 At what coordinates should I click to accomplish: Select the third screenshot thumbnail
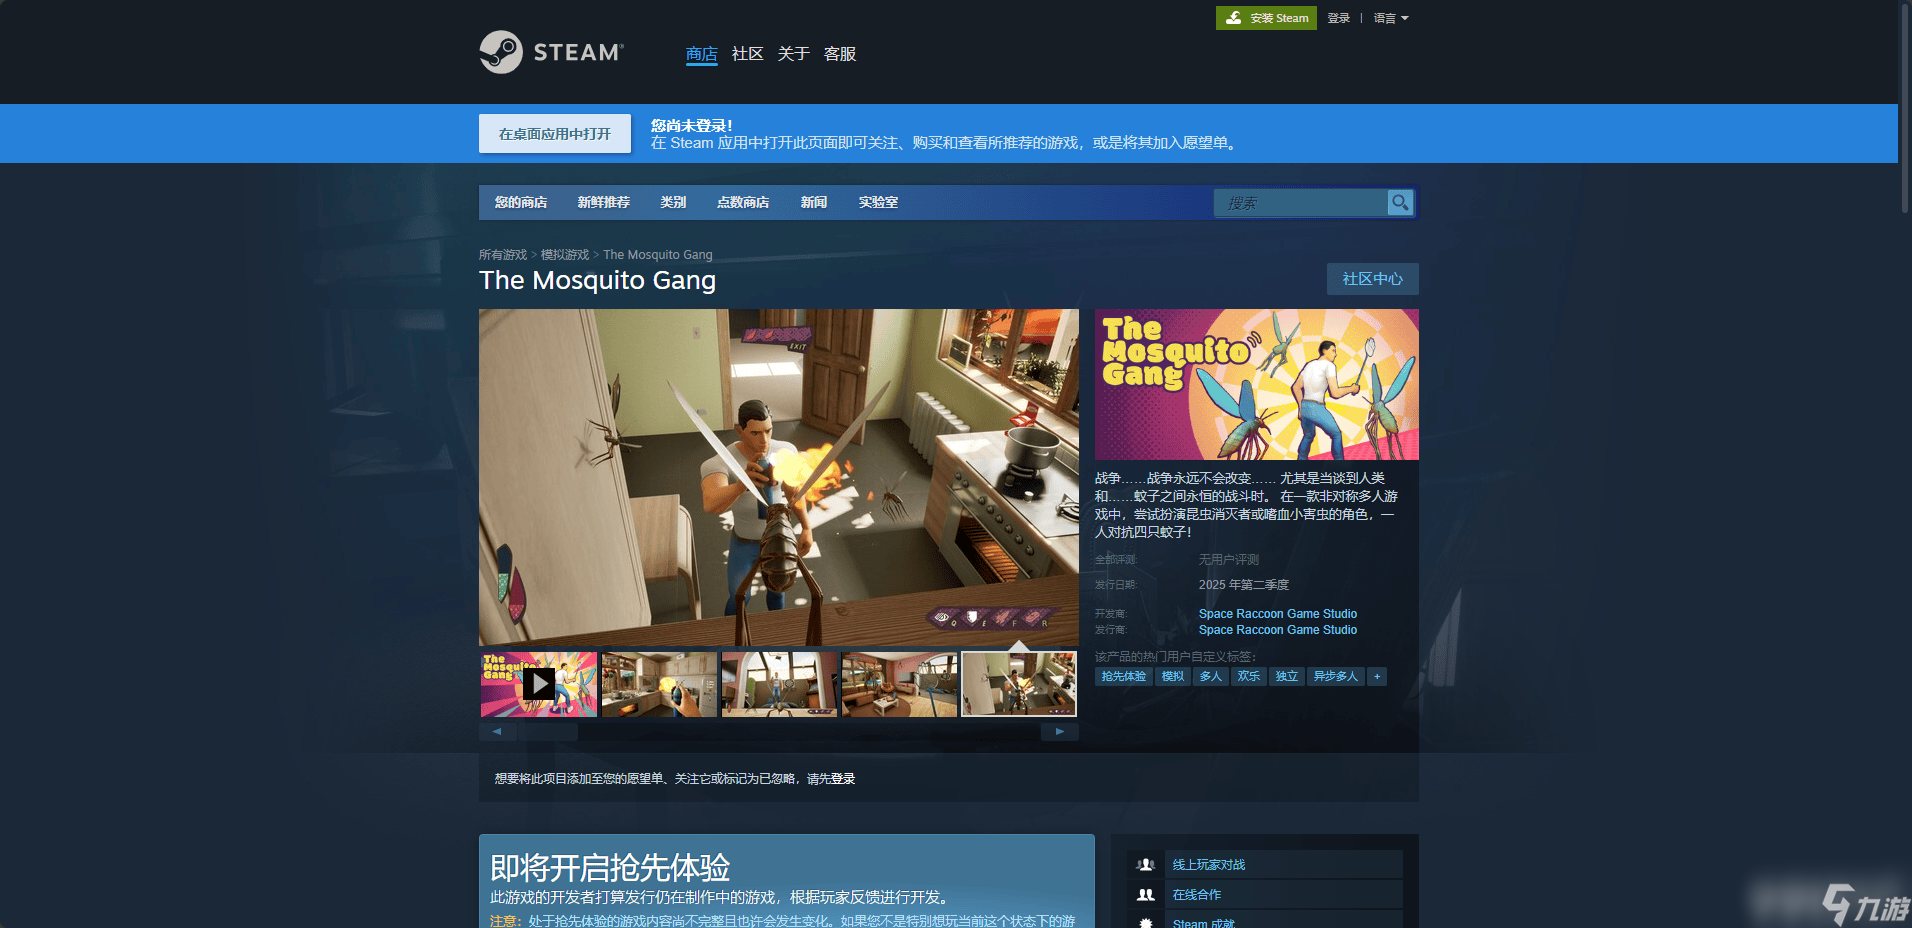779,684
